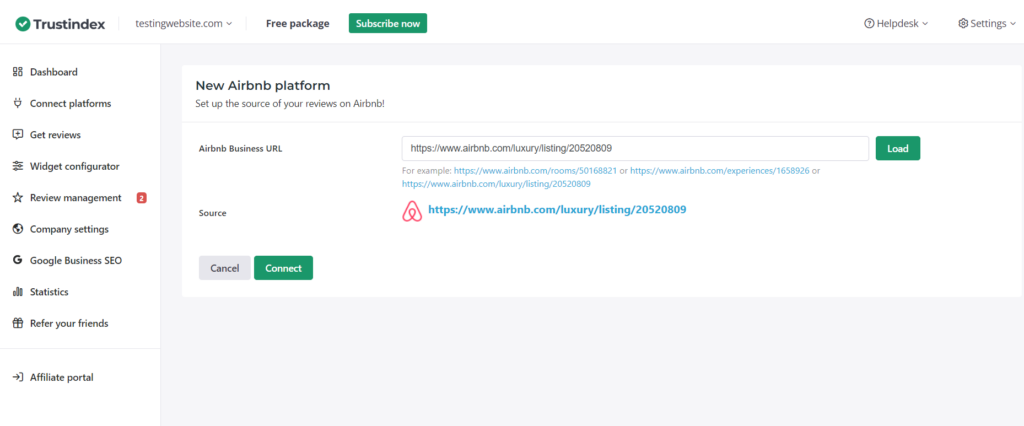Viewport: 1024px width, 426px height.
Task: Click the Widget configurator sliders icon
Action: [x=18, y=166]
